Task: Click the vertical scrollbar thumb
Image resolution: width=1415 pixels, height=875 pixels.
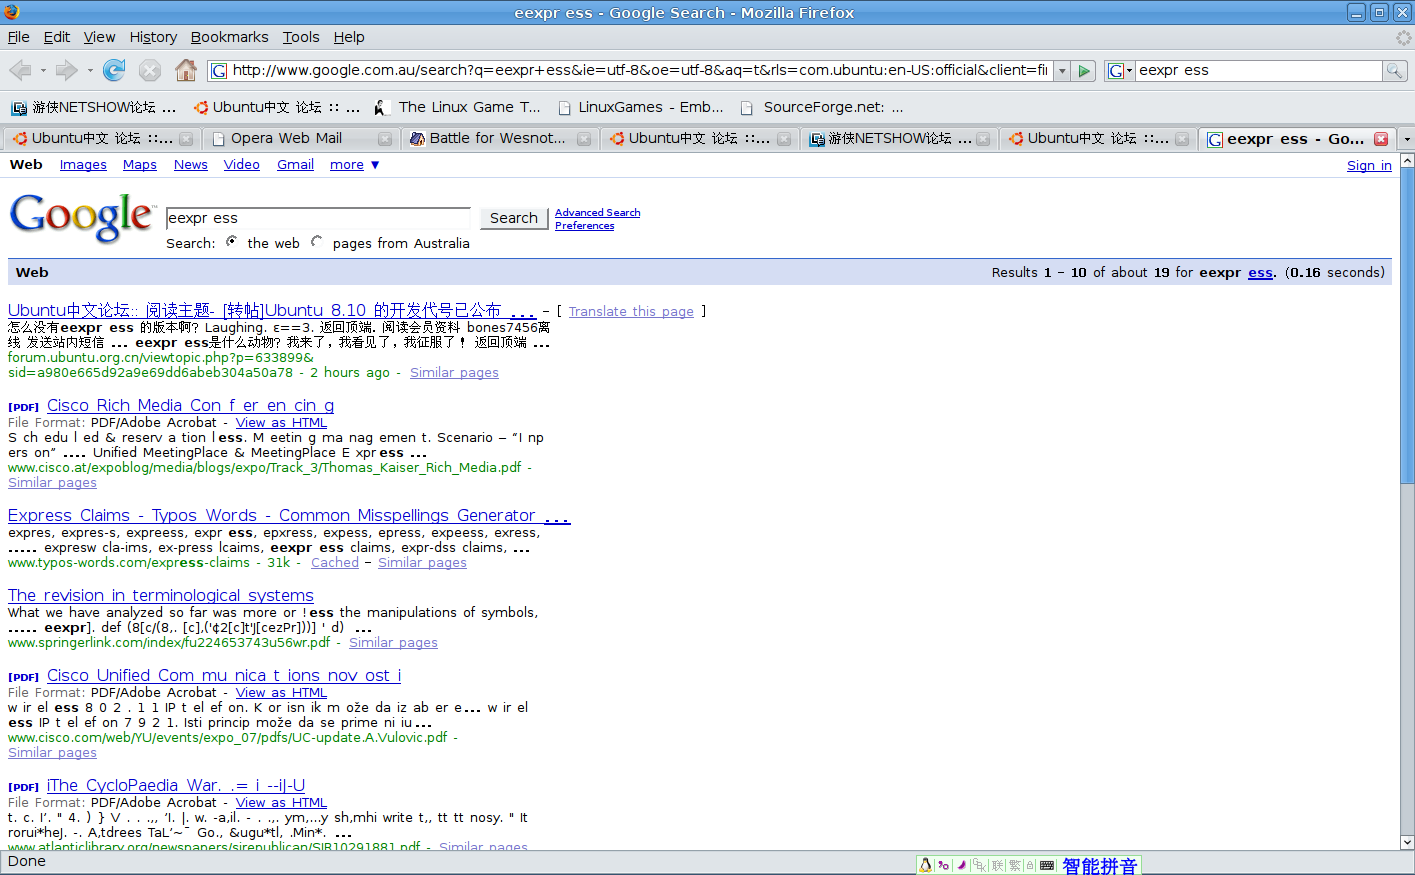Action: [x=1407, y=327]
